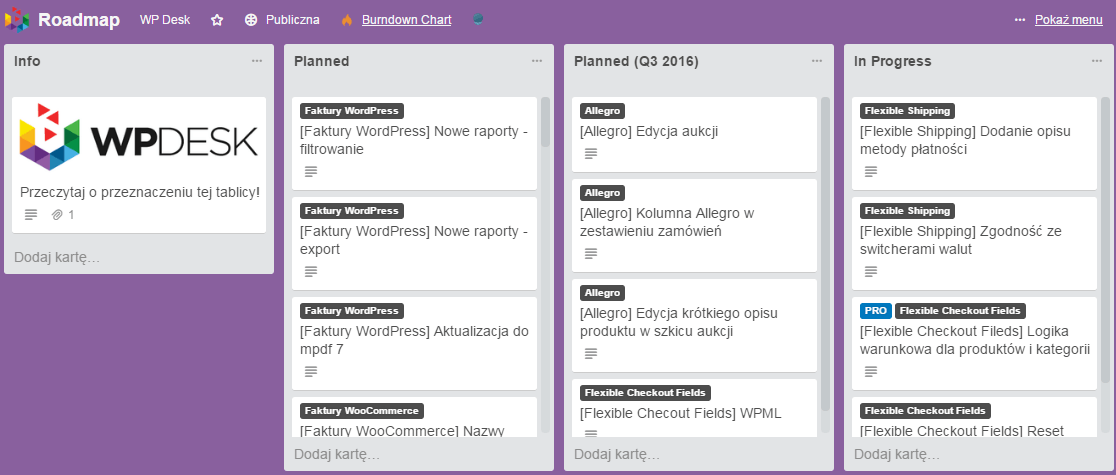This screenshot has width=1116, height=475.
Task: Click description icon on Dodanie opisu card
Action: (x=870, y=172)
